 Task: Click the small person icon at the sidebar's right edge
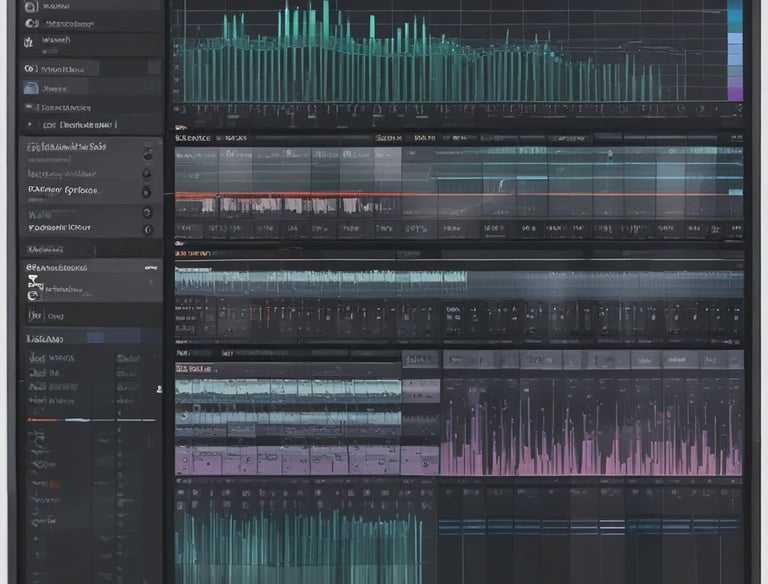coord(159,389)
